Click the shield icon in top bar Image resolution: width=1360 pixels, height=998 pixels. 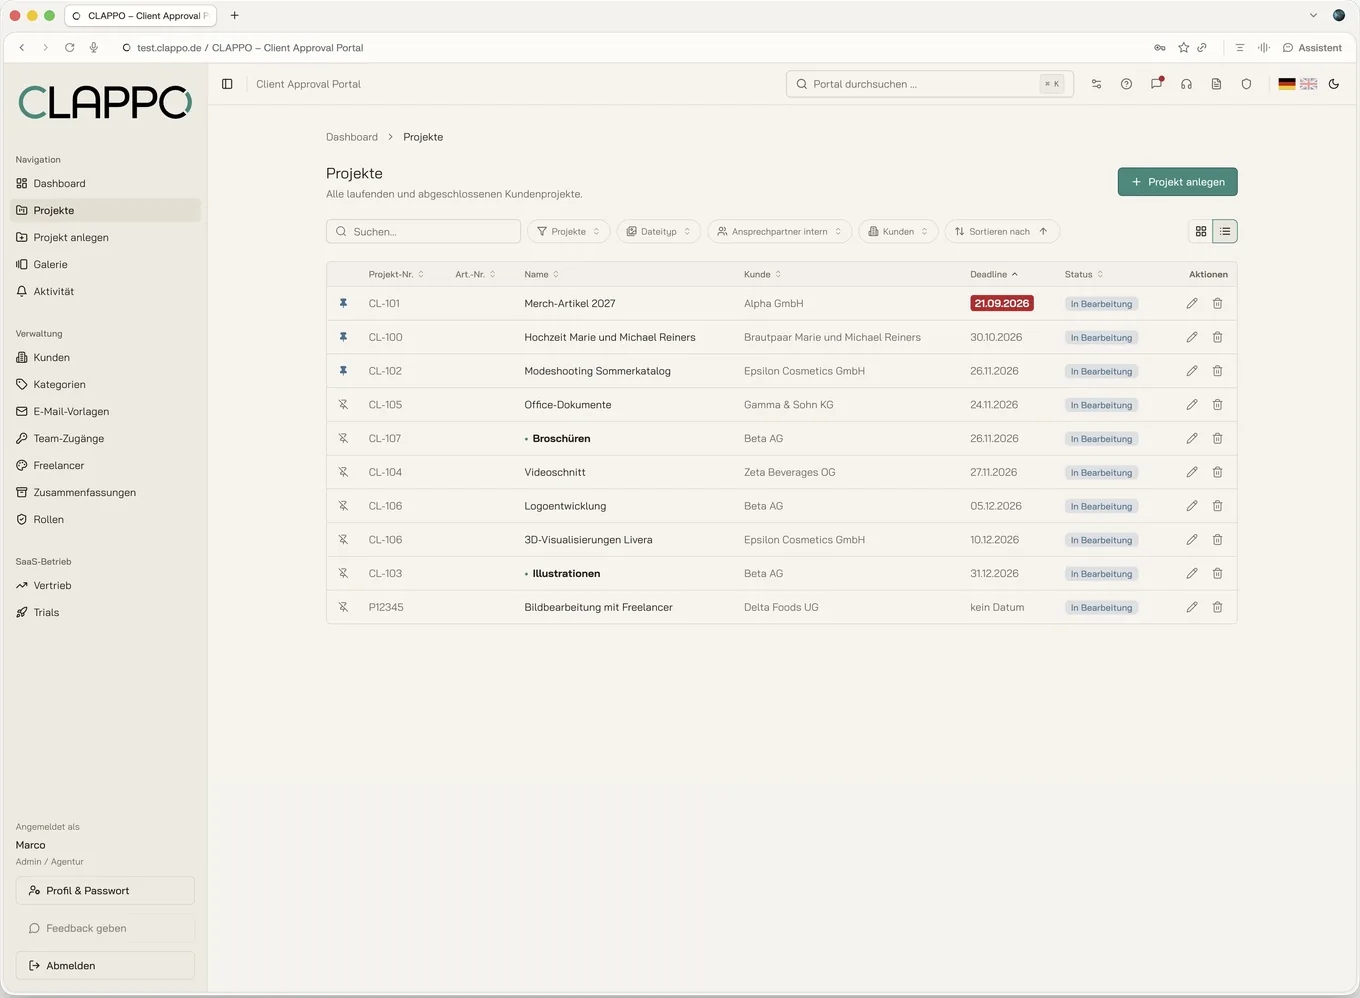[x=1246, y=84]
